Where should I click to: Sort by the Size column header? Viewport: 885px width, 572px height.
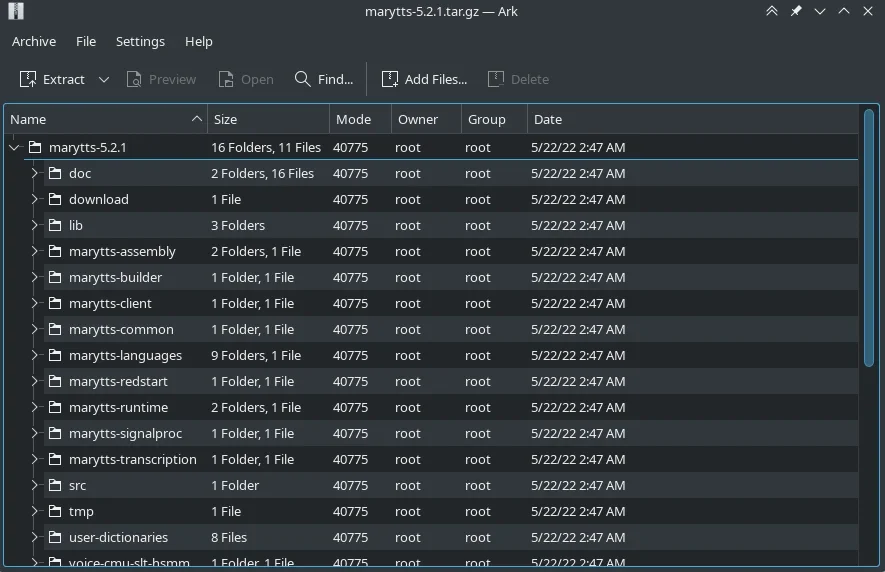[268, 119]
